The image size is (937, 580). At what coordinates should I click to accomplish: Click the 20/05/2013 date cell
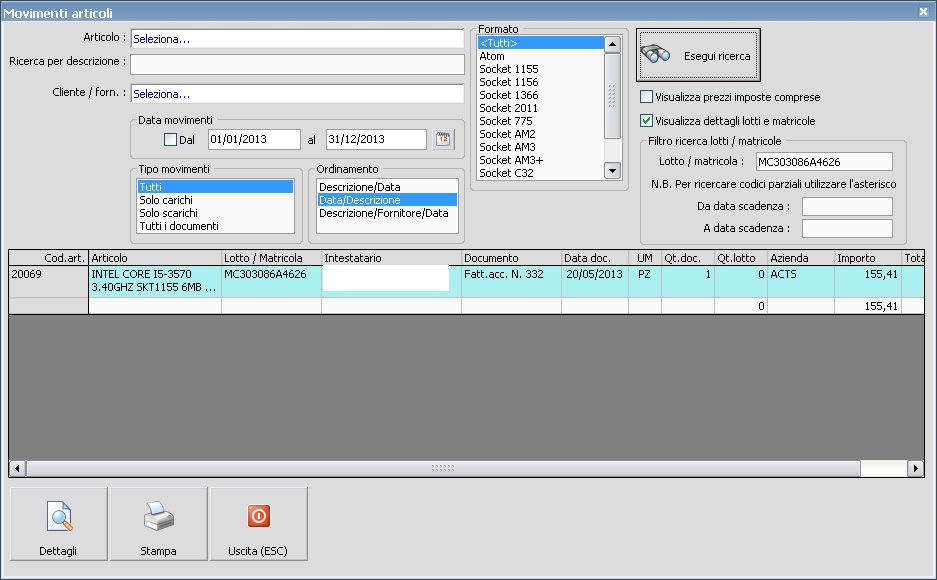[x=595, y=281]
